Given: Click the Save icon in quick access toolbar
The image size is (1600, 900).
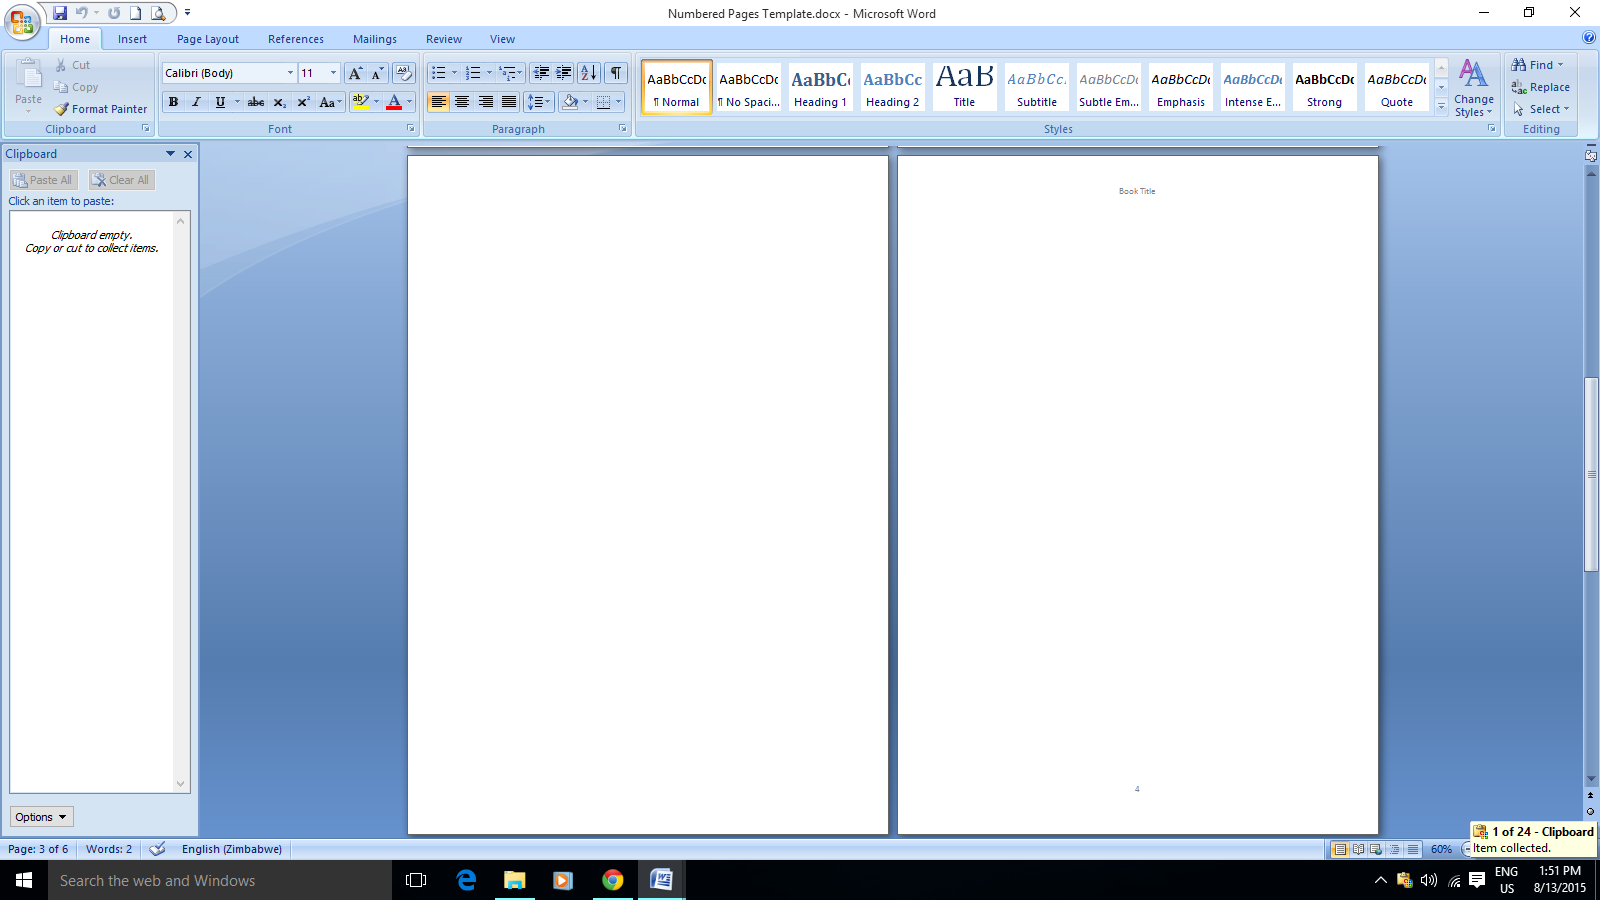Looking at the screenshot, I should click(x=60, y=13).
